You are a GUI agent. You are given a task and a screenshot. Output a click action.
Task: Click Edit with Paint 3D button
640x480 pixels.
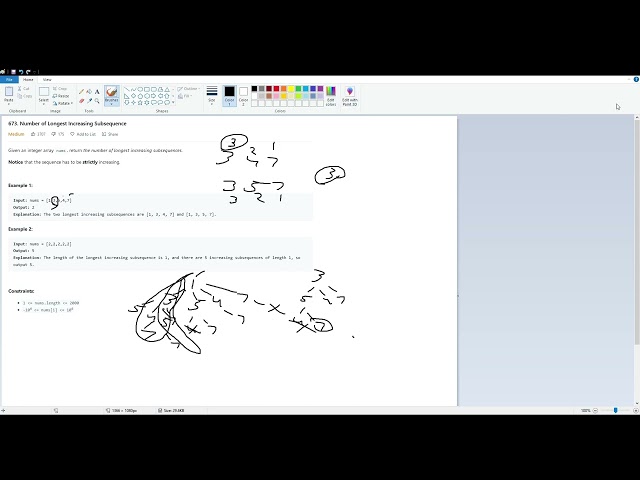coord(350,96)
